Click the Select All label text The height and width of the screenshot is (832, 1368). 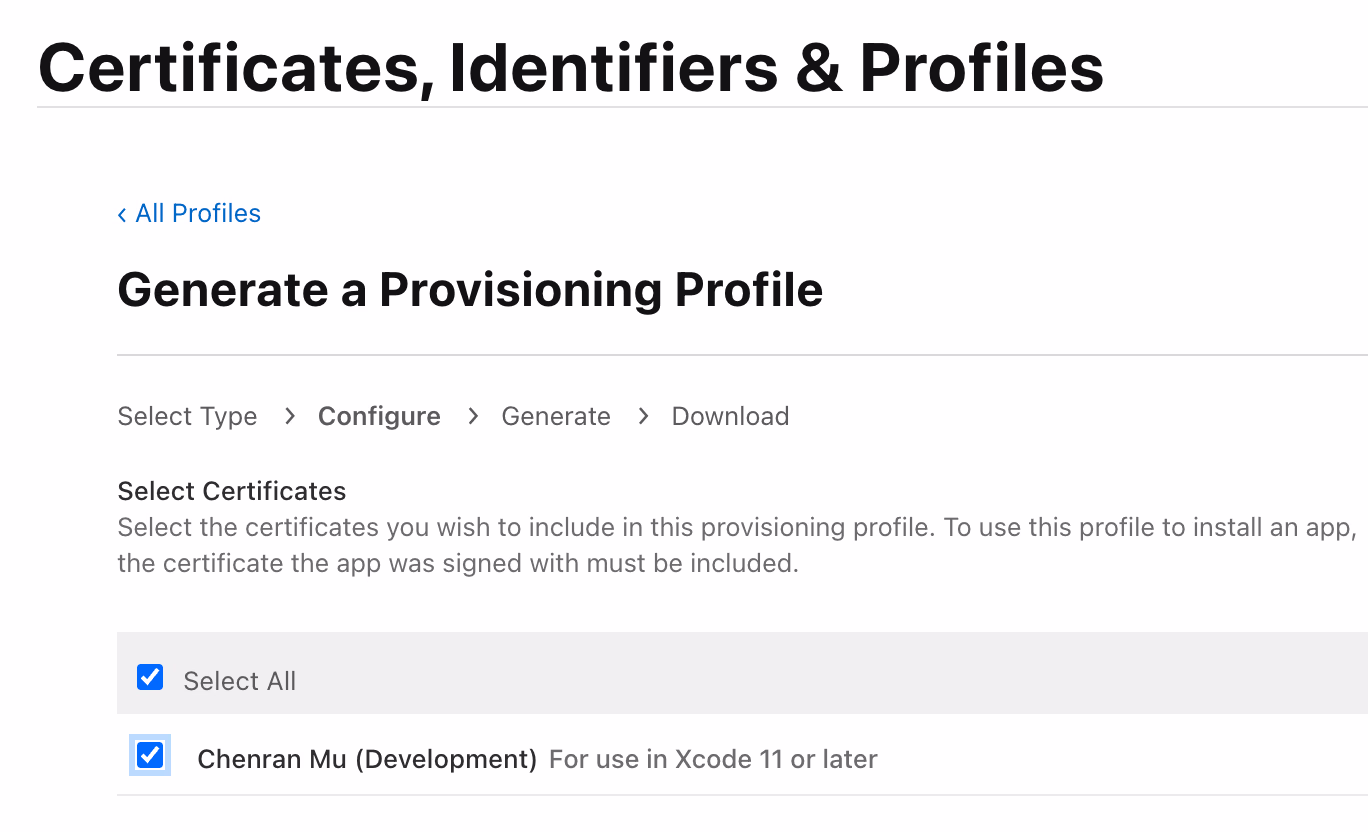[x=240, y=681]
